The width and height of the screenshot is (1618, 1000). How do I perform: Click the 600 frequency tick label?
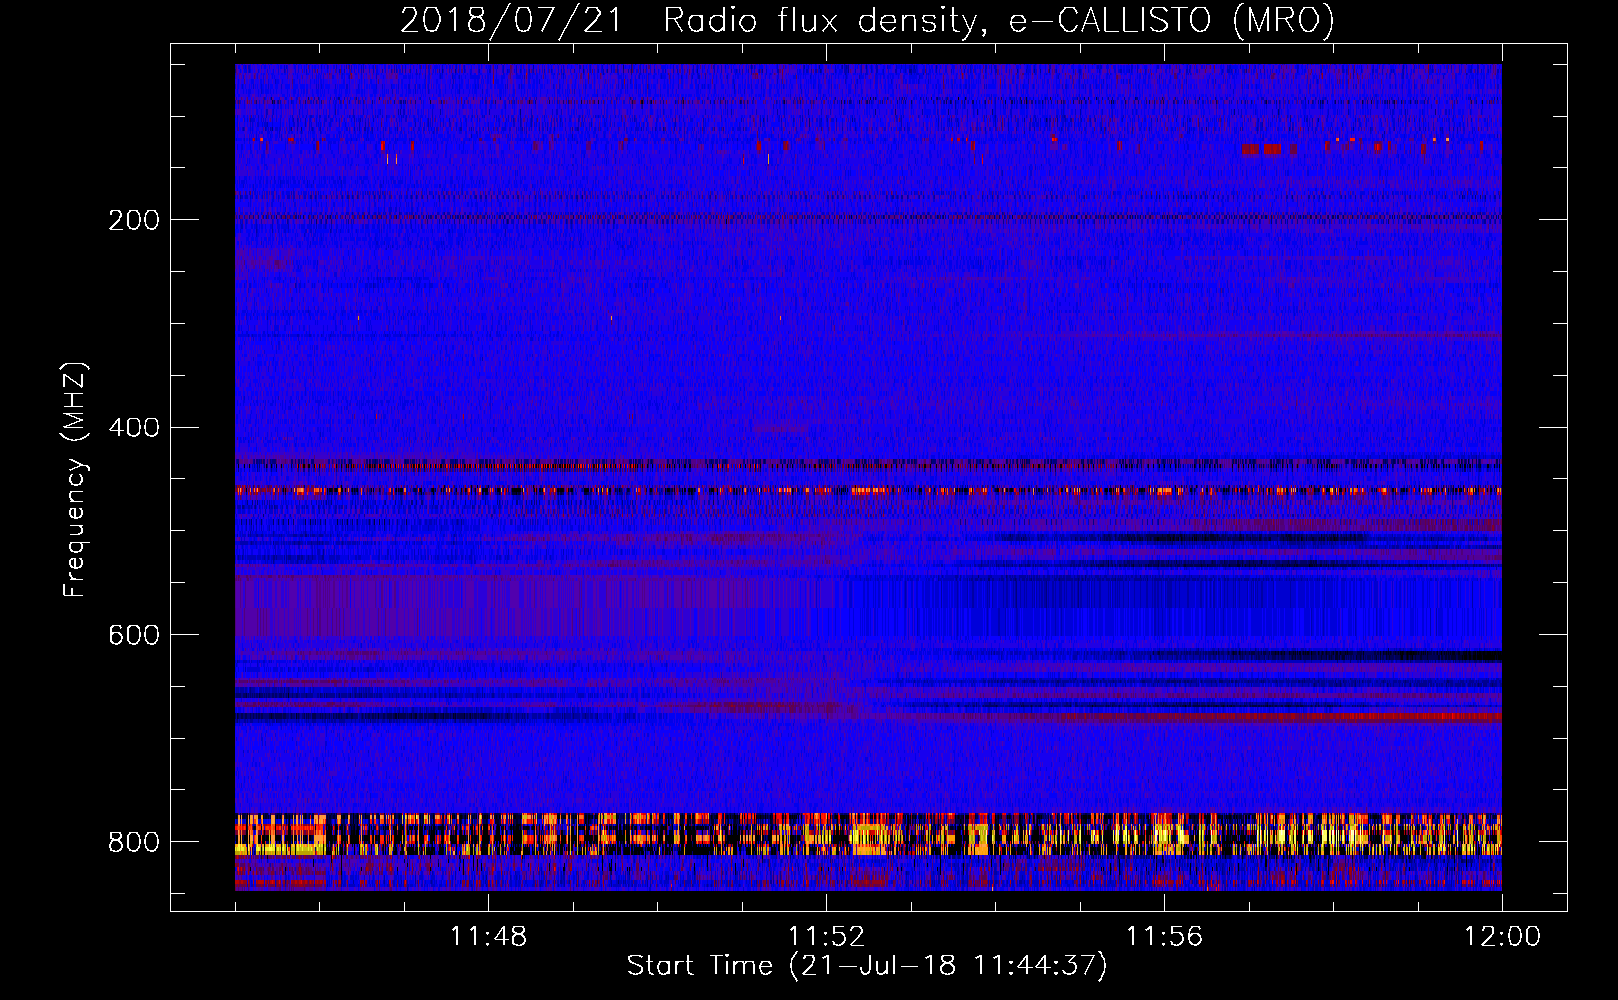pyautogui.click(x=134, y=636)
